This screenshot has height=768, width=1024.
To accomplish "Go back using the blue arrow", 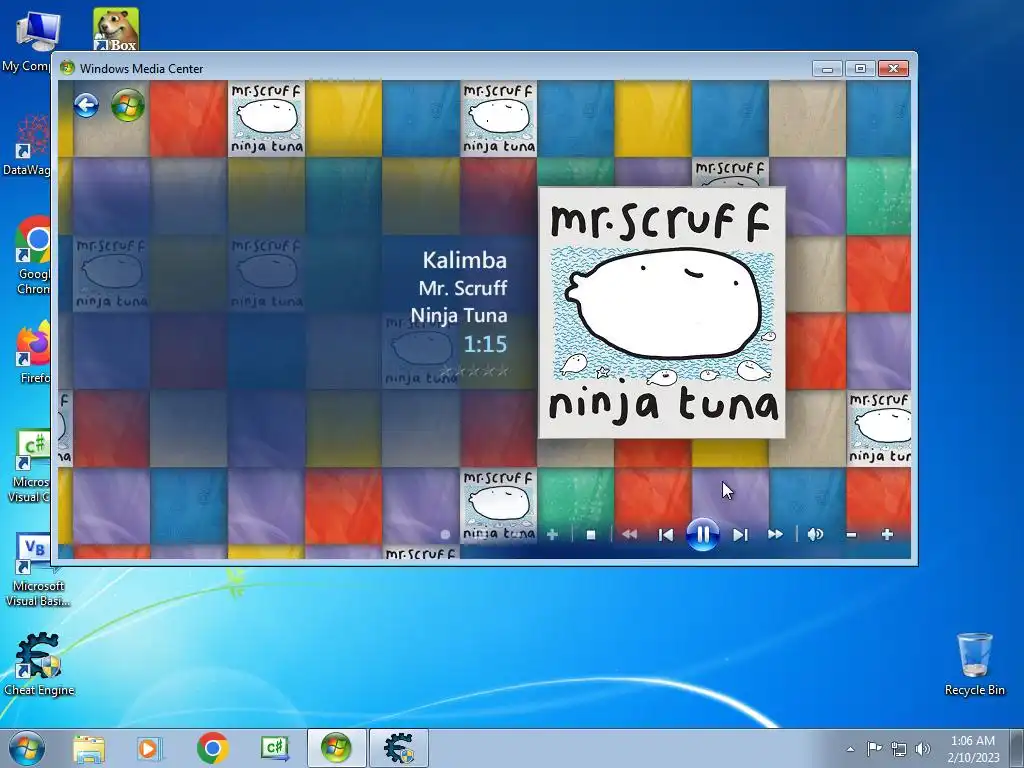I will coord(86,105).
